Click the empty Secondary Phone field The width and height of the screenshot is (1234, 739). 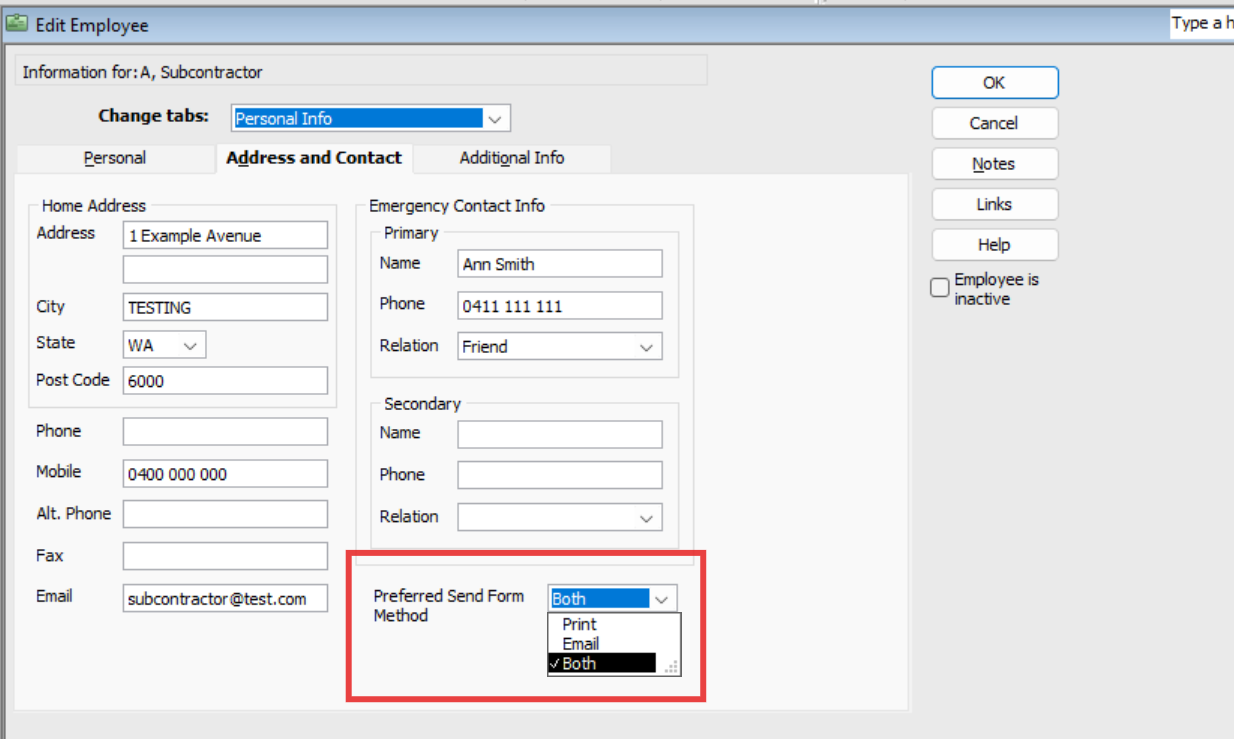click(560, 475)
